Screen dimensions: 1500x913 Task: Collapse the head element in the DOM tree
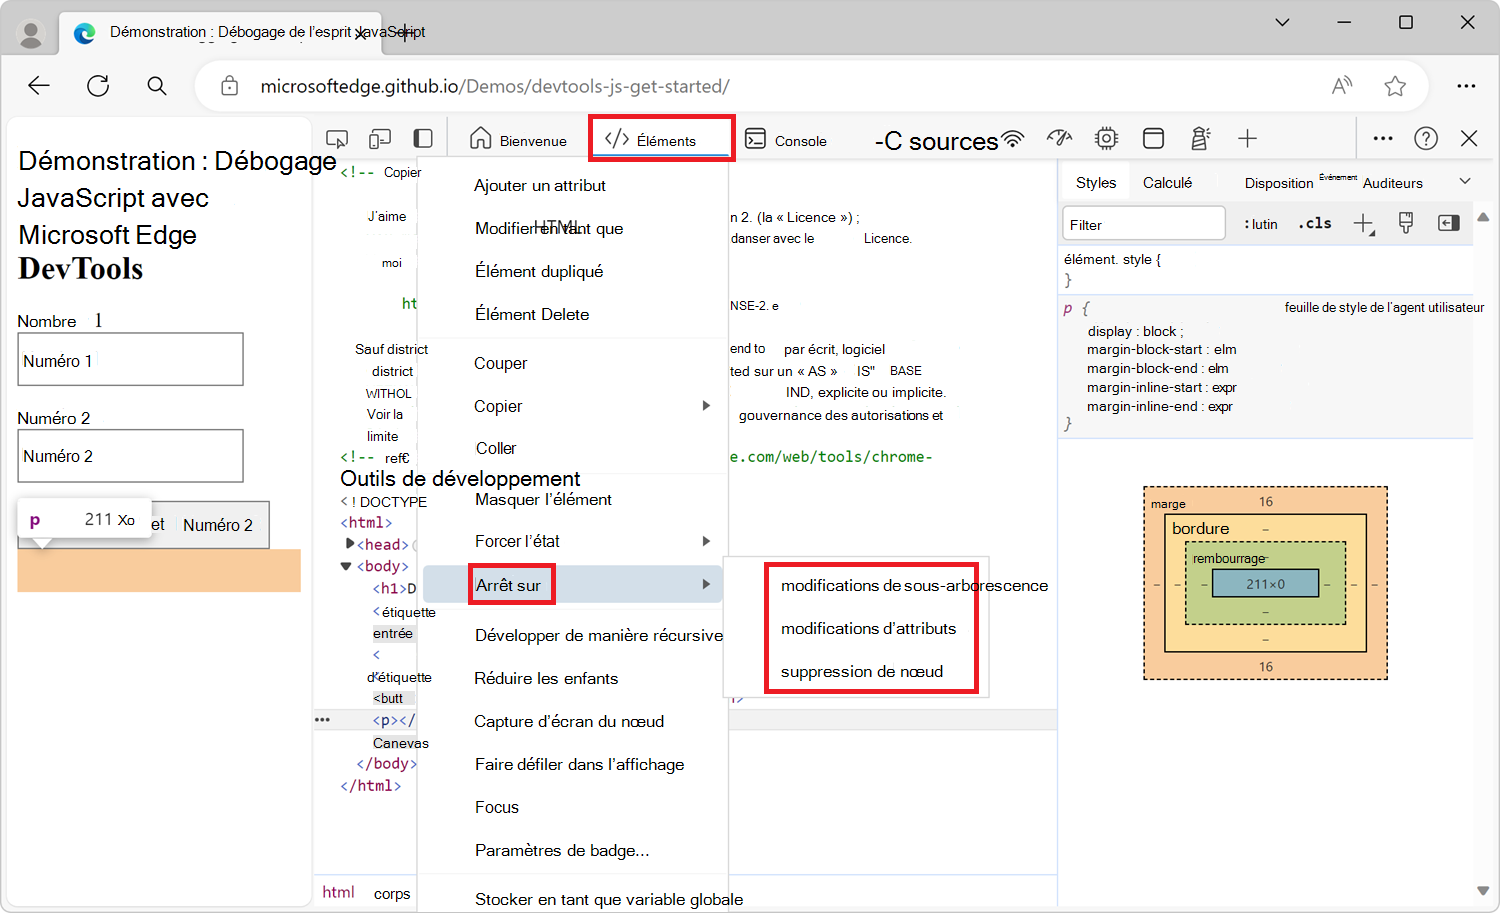point(349,543)
